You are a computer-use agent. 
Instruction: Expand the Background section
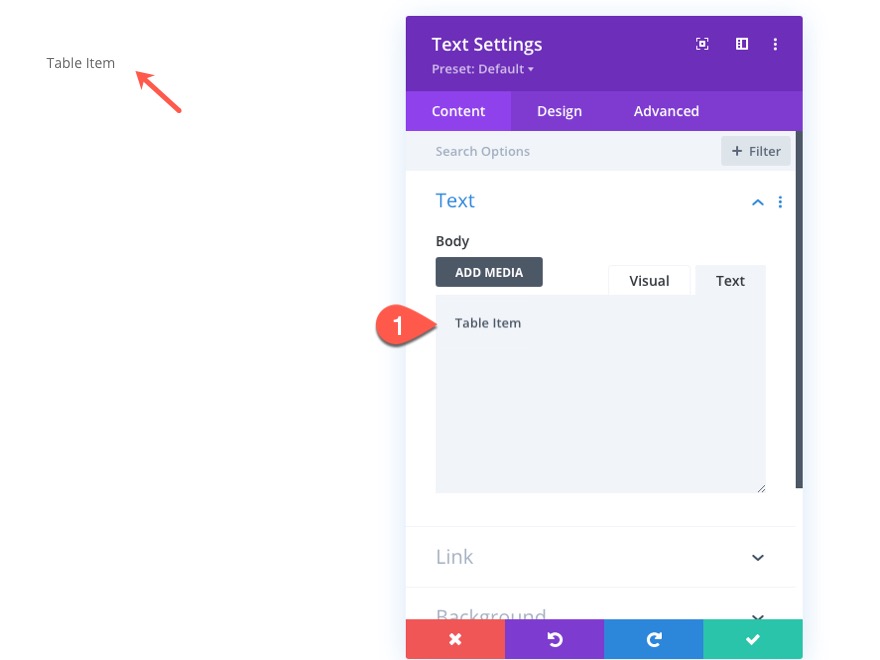pyautogui.click(x=758, y=616)
